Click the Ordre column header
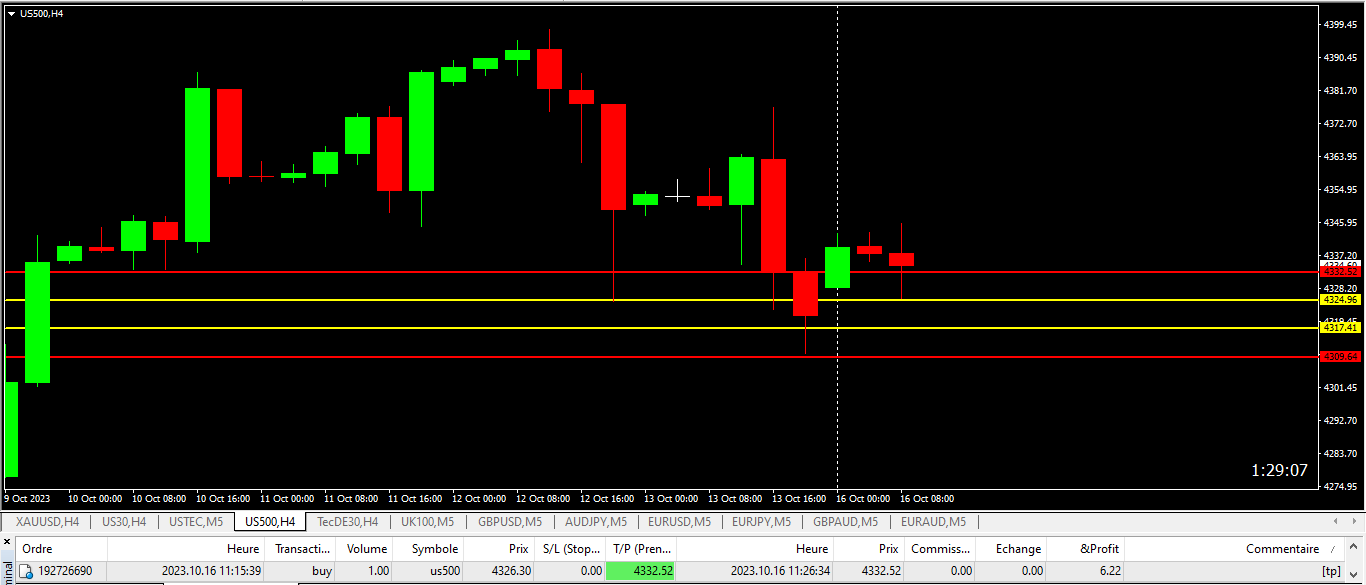The width and height of the screenshot is (1366, 585). 38,549
